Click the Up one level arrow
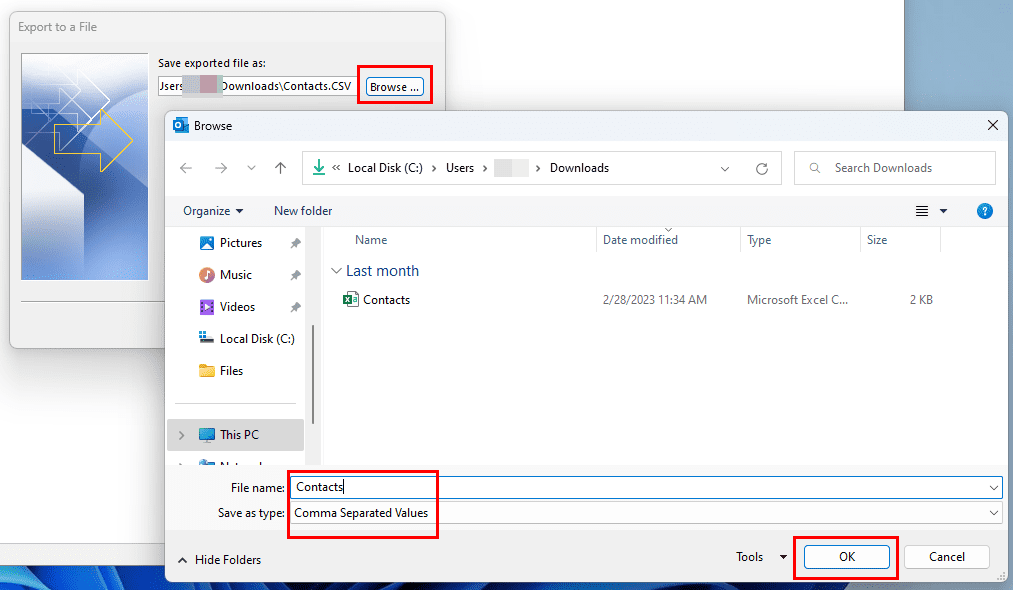 [281, 168]
